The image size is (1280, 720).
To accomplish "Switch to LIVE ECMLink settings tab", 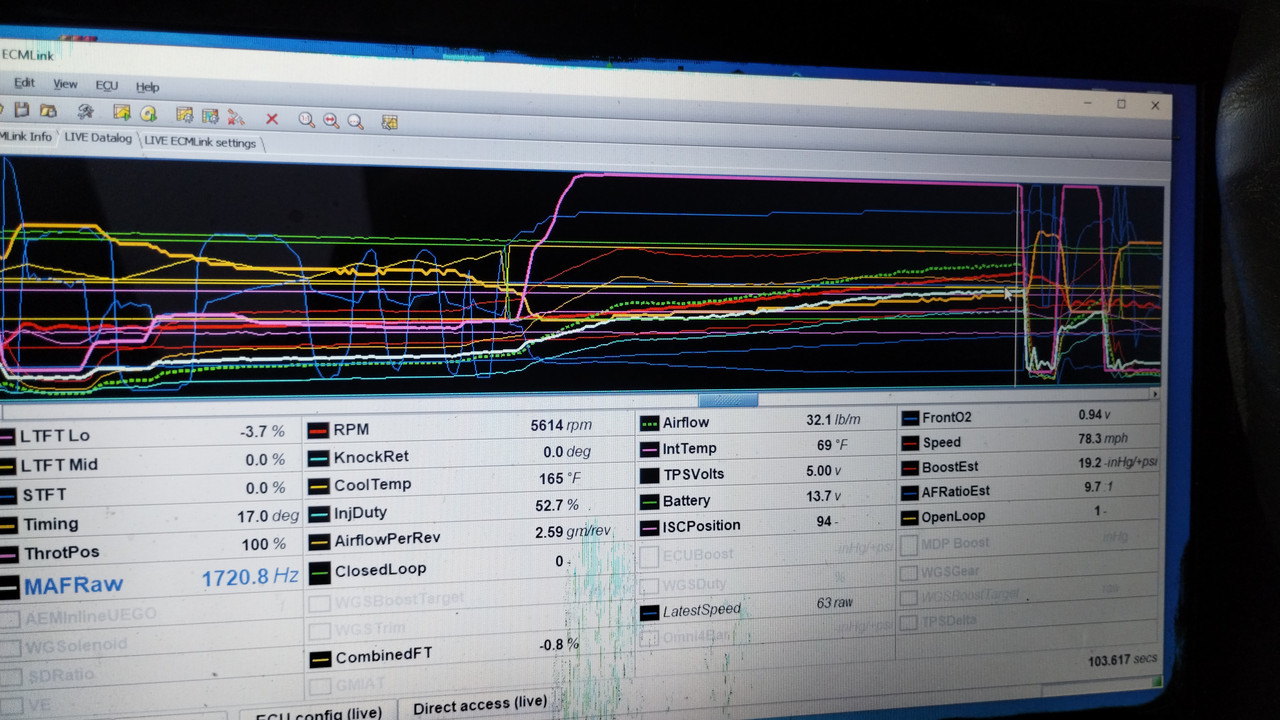I will point(200,142).
